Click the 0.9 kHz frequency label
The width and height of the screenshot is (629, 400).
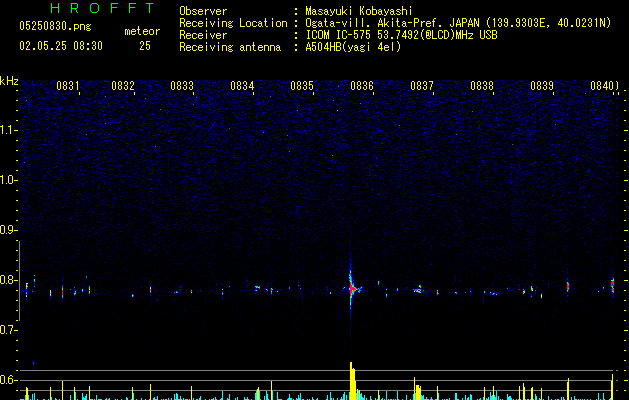(x=8, y=230)
